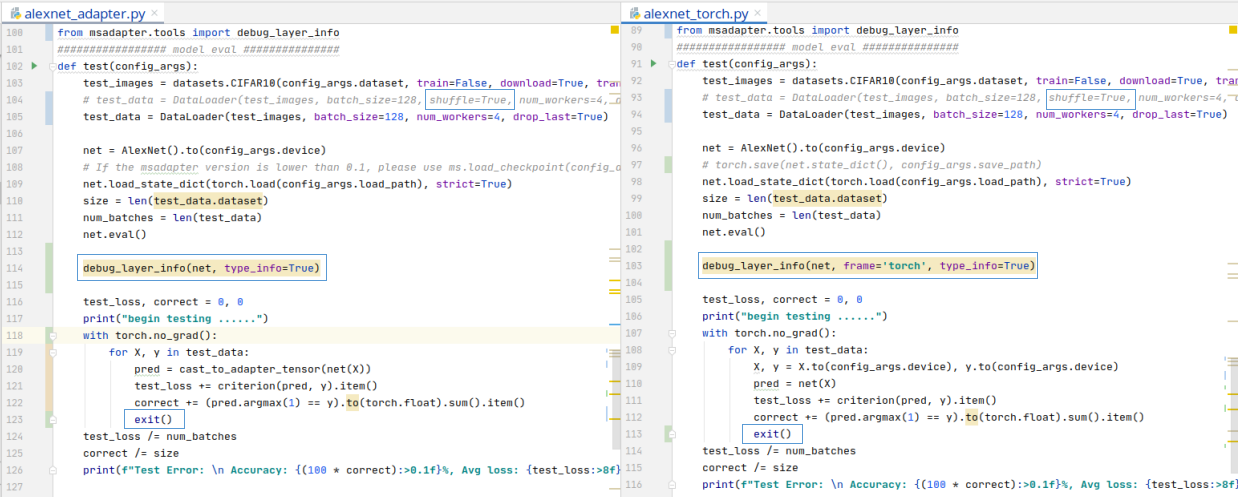Click line number 124 in the gutter

13,436
